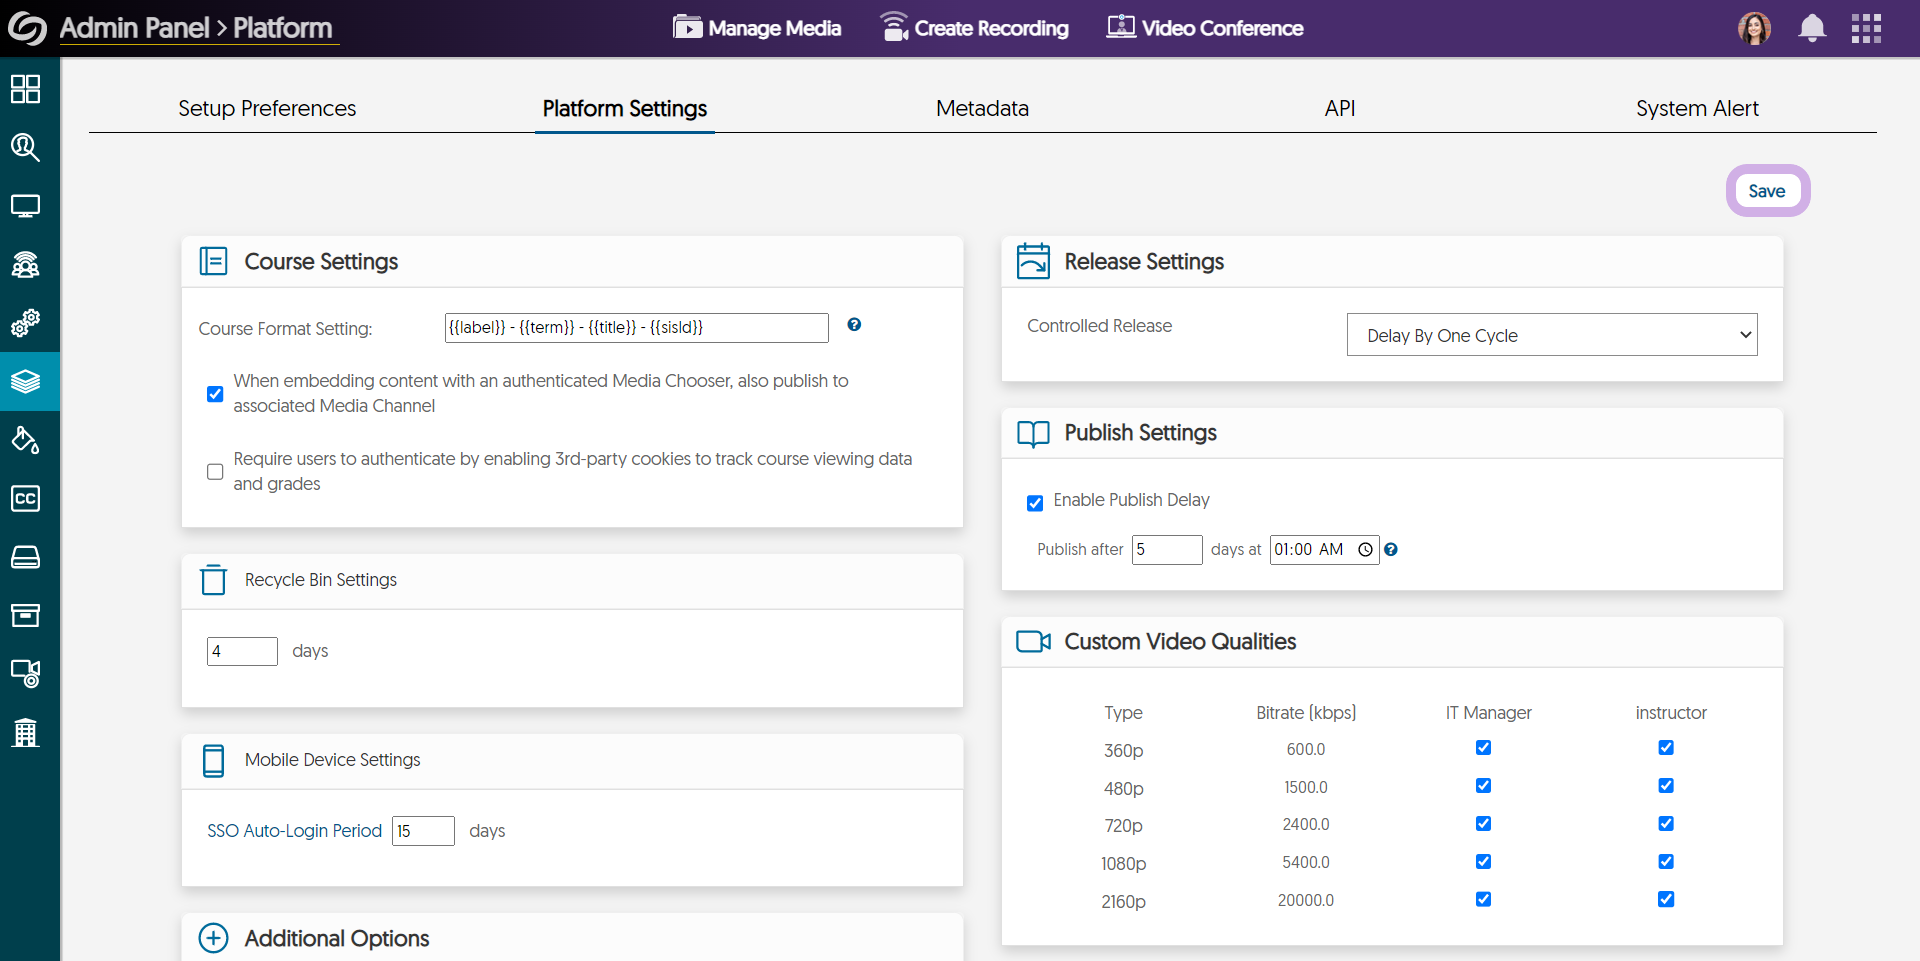Select the Platform Settings tab
The image size is (1920, 961).
pos(625,108)
